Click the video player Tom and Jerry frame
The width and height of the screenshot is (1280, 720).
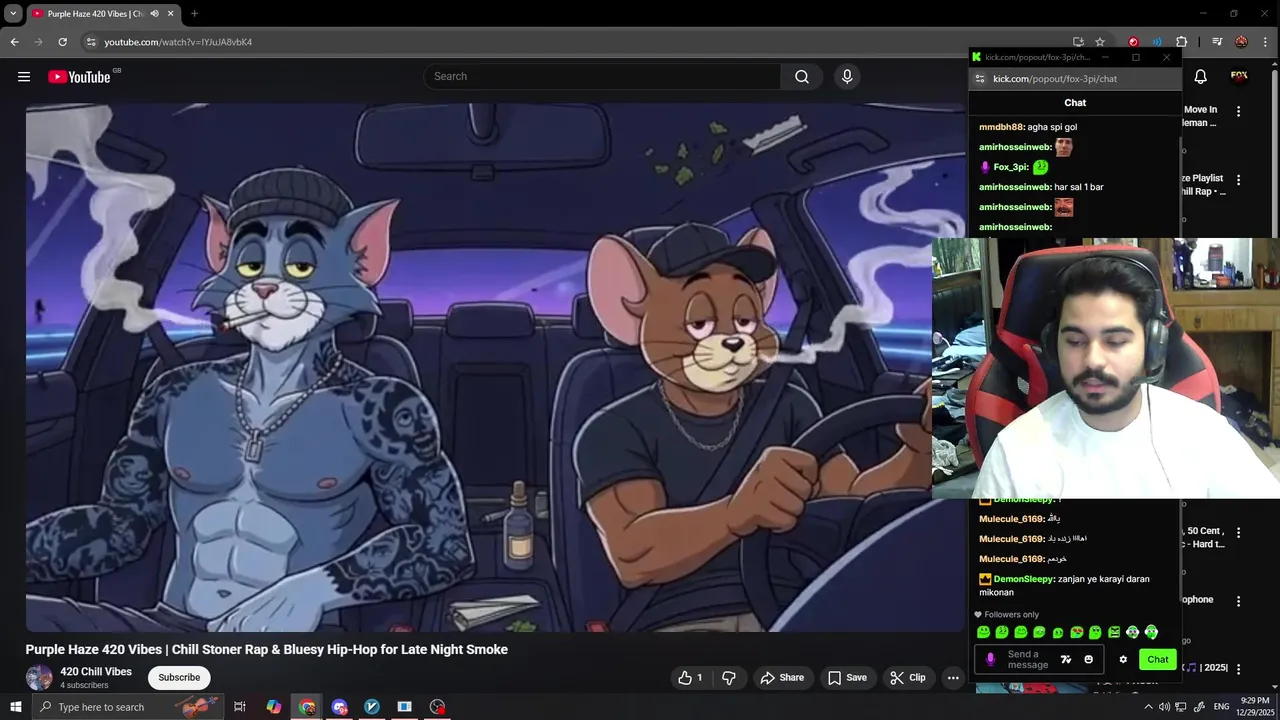[x=495, y=367]
